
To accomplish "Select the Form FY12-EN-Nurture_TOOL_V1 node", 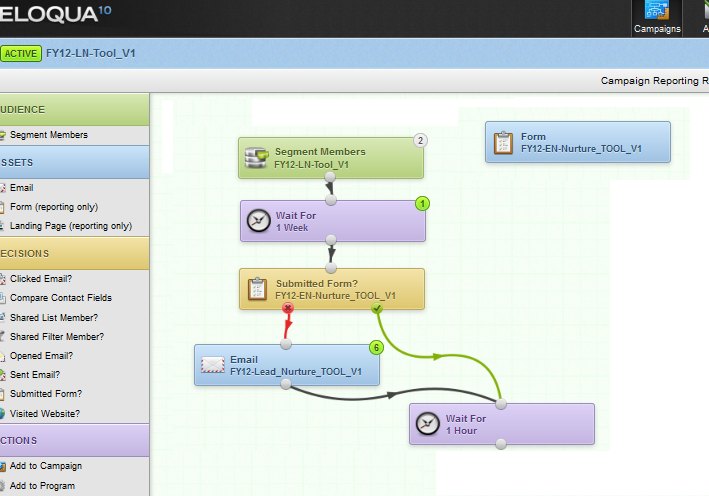I will (578, 142).
